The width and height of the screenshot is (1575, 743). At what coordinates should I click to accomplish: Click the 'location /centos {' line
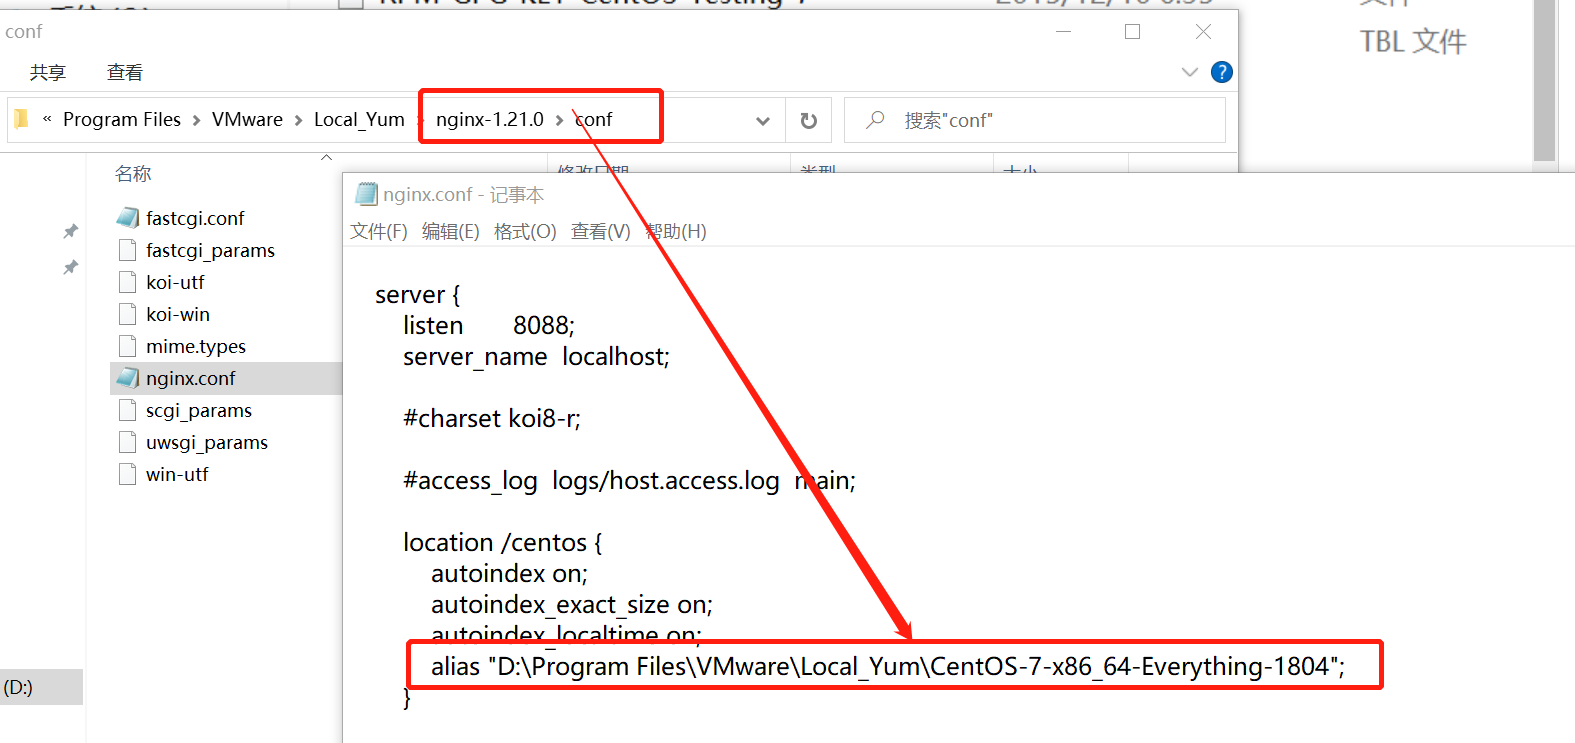503,542
